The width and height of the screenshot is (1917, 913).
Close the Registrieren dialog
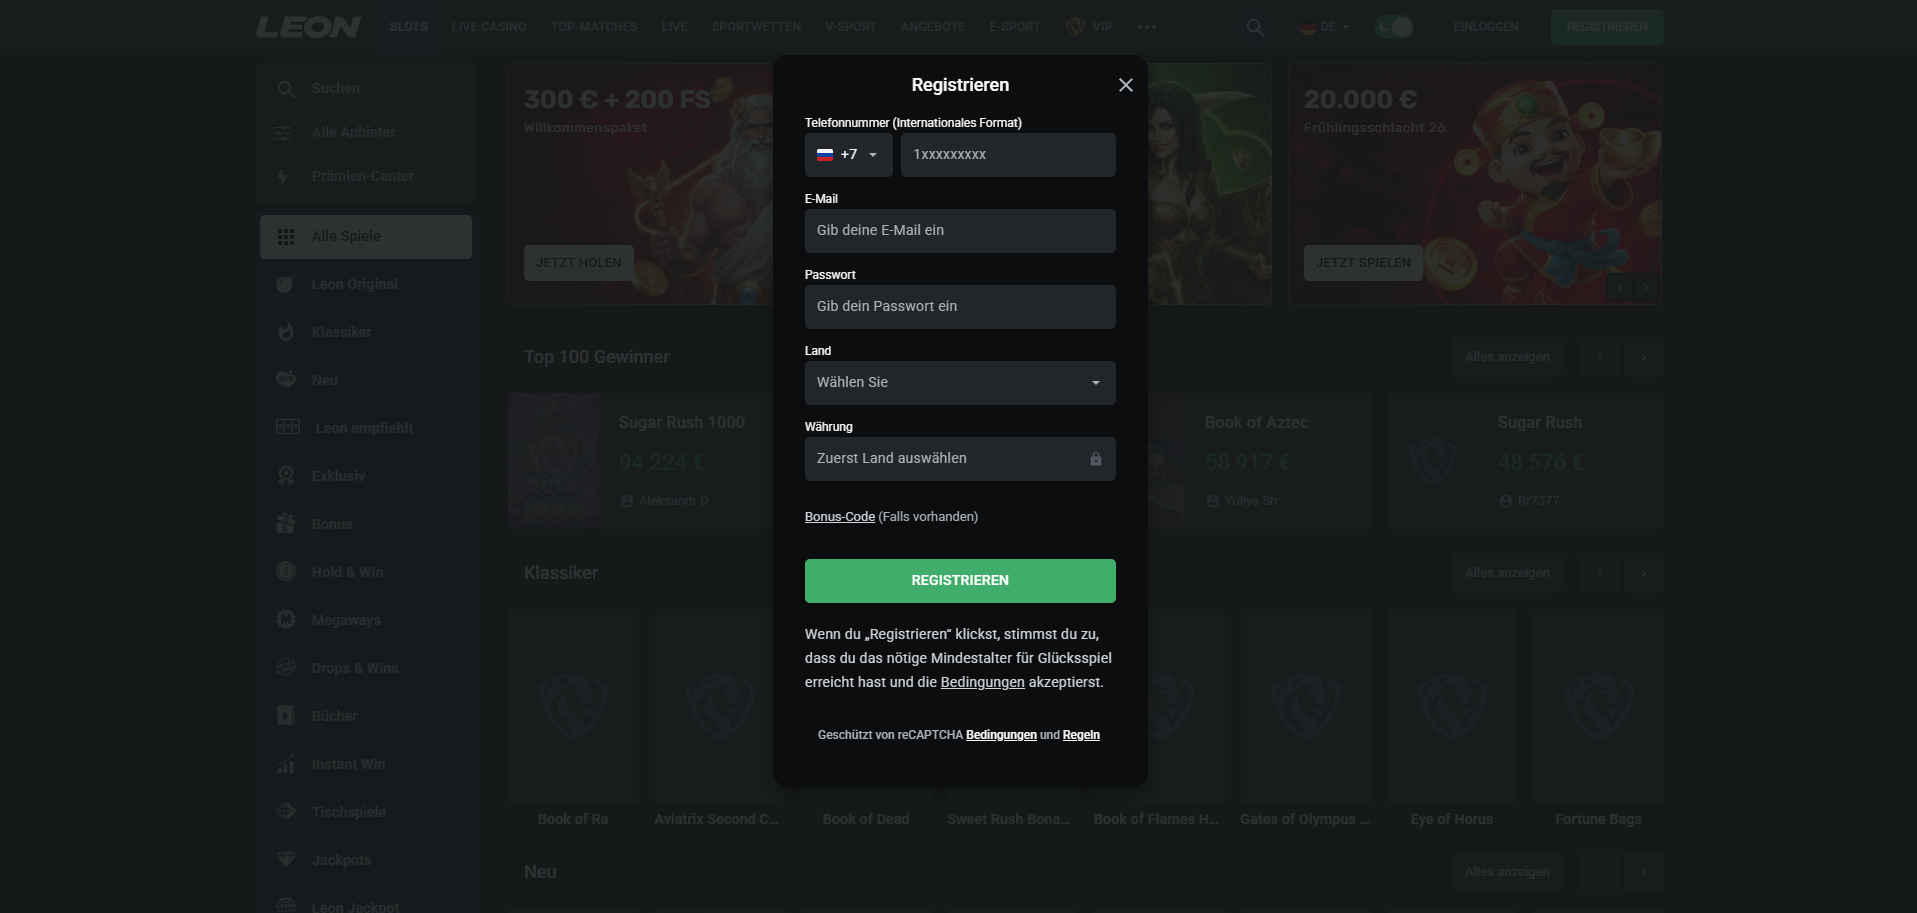click(1126, 85)
